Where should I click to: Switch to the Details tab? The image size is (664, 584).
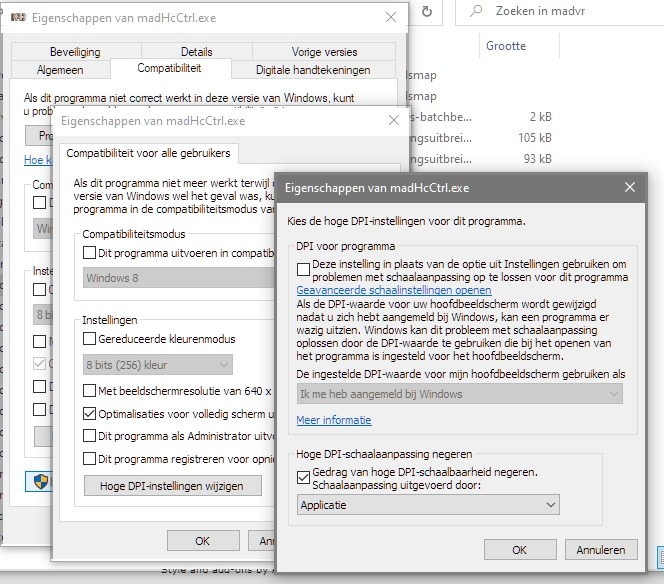tap(196, 52)
